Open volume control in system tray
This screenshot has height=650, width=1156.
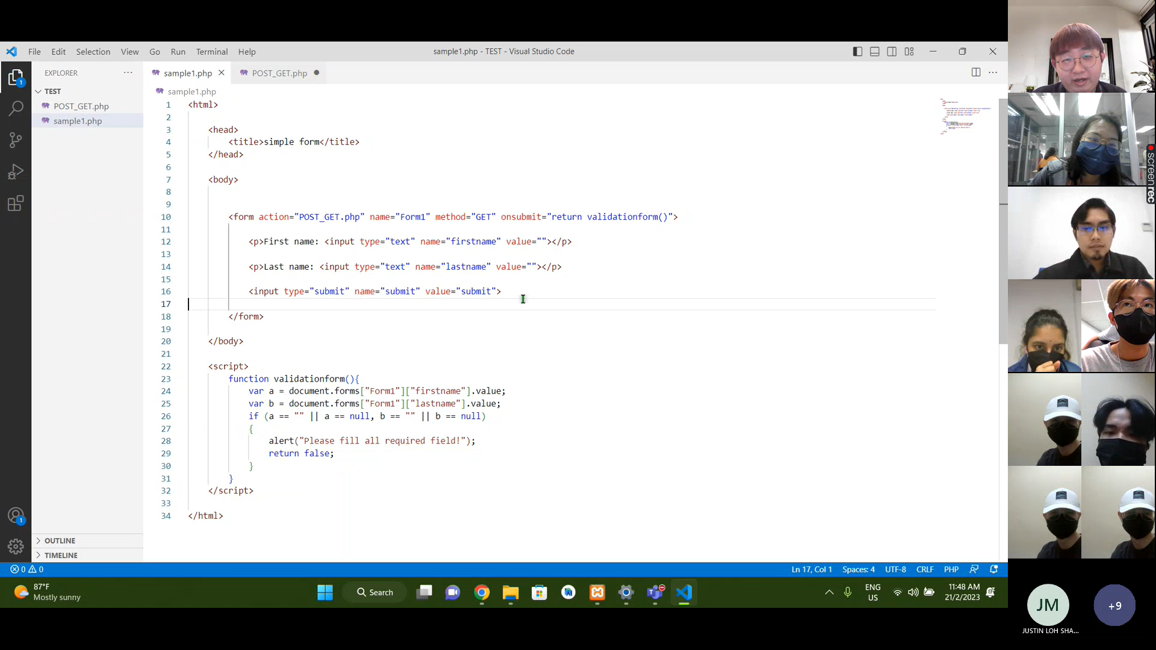pyautogui.click(x=913, y=593)
